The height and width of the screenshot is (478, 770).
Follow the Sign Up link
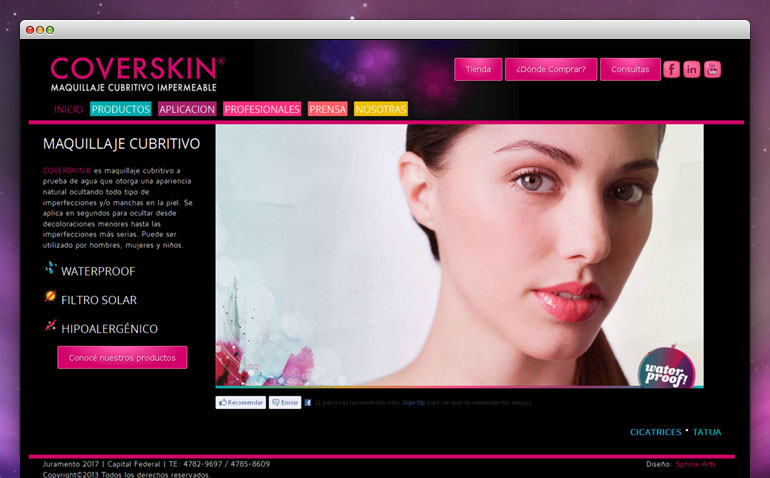(x=413, y=402)
